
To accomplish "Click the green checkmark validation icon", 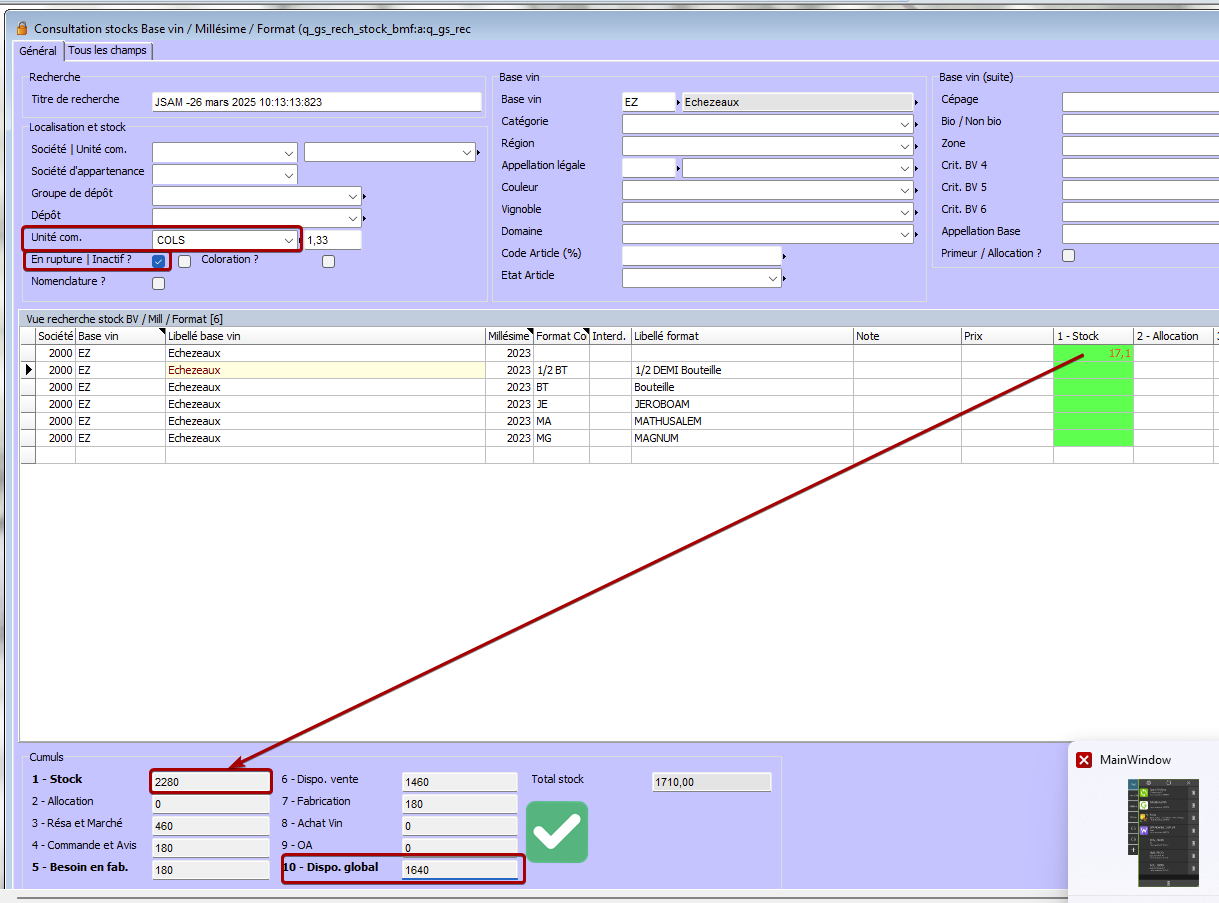I will 557,831.
